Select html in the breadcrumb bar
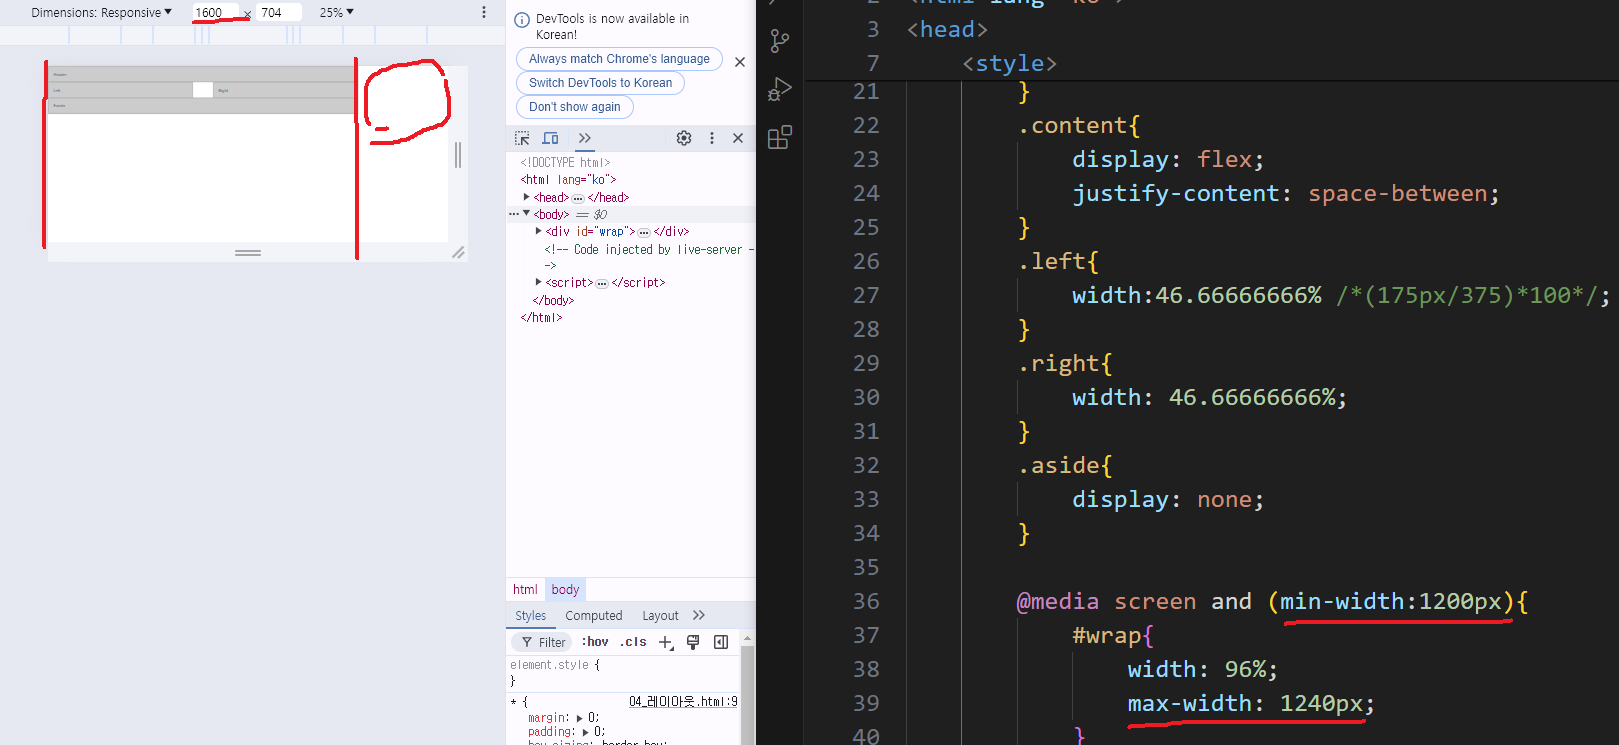The image size is (1619, 745). (x=525, y=590)
